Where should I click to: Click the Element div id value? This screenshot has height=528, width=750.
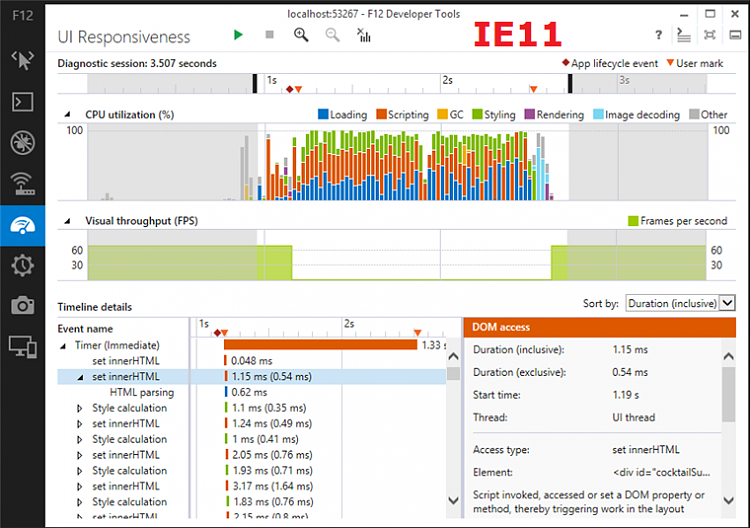click(662, 473)
